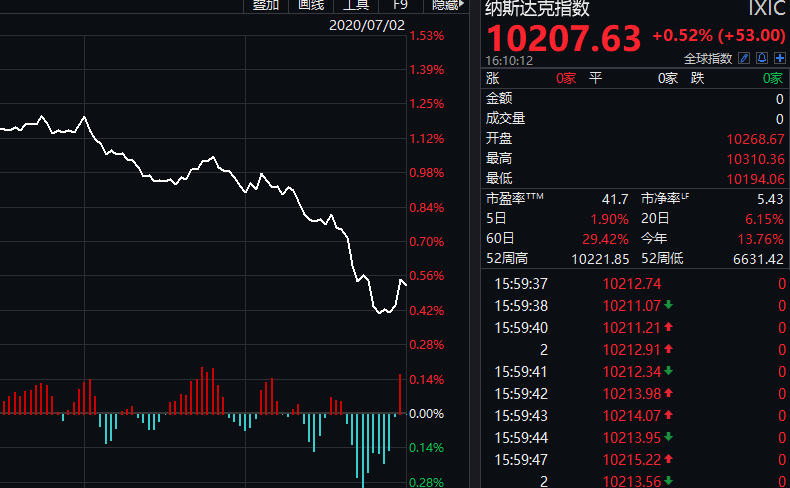The height and width of the screenshot is (488, 790).
Task: Click the 最低 value 10194.06
Action: [x=755, y=179]
